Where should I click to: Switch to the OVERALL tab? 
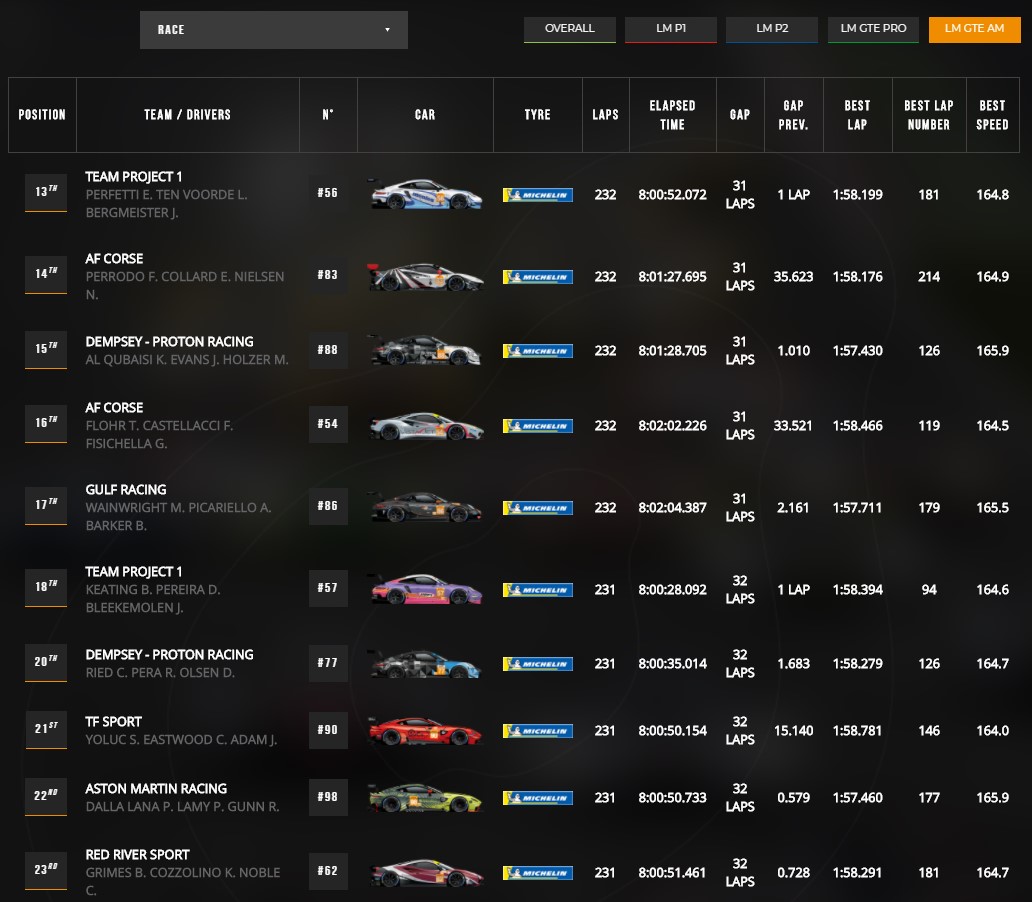coord(570,30)
